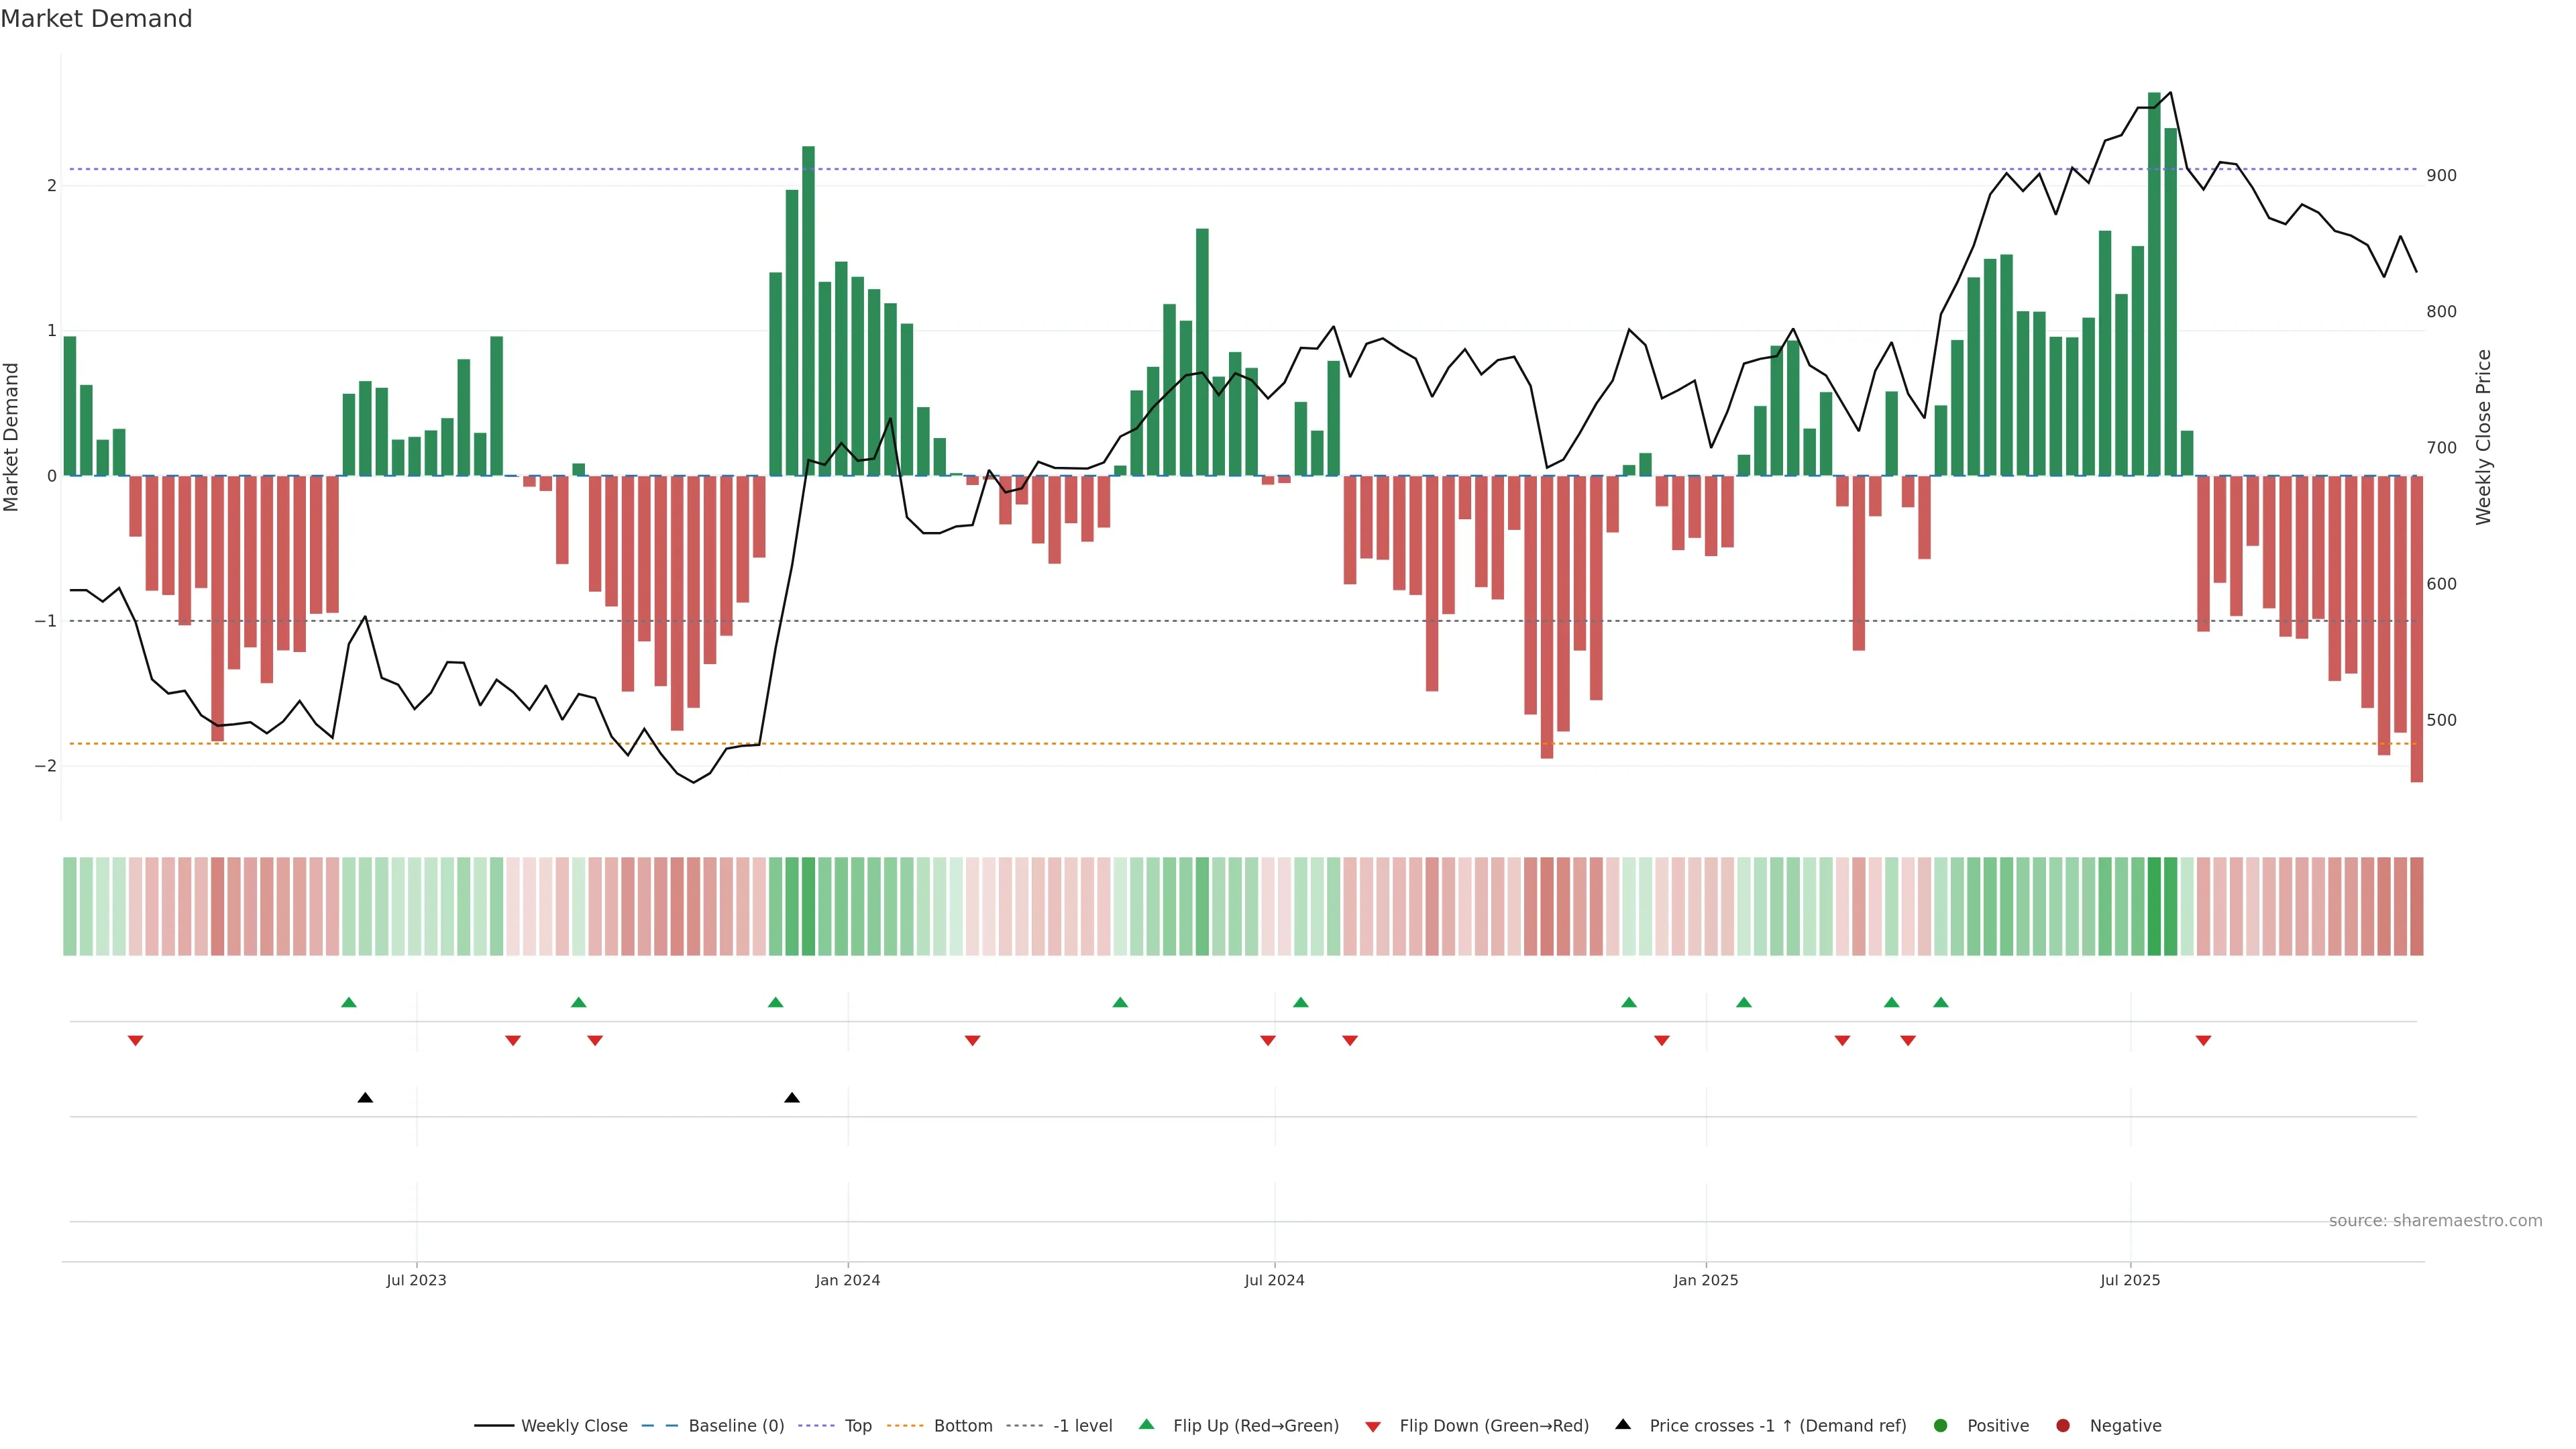
Task: Click black Price crosses triangle legend icon
Action: 1623,1425
